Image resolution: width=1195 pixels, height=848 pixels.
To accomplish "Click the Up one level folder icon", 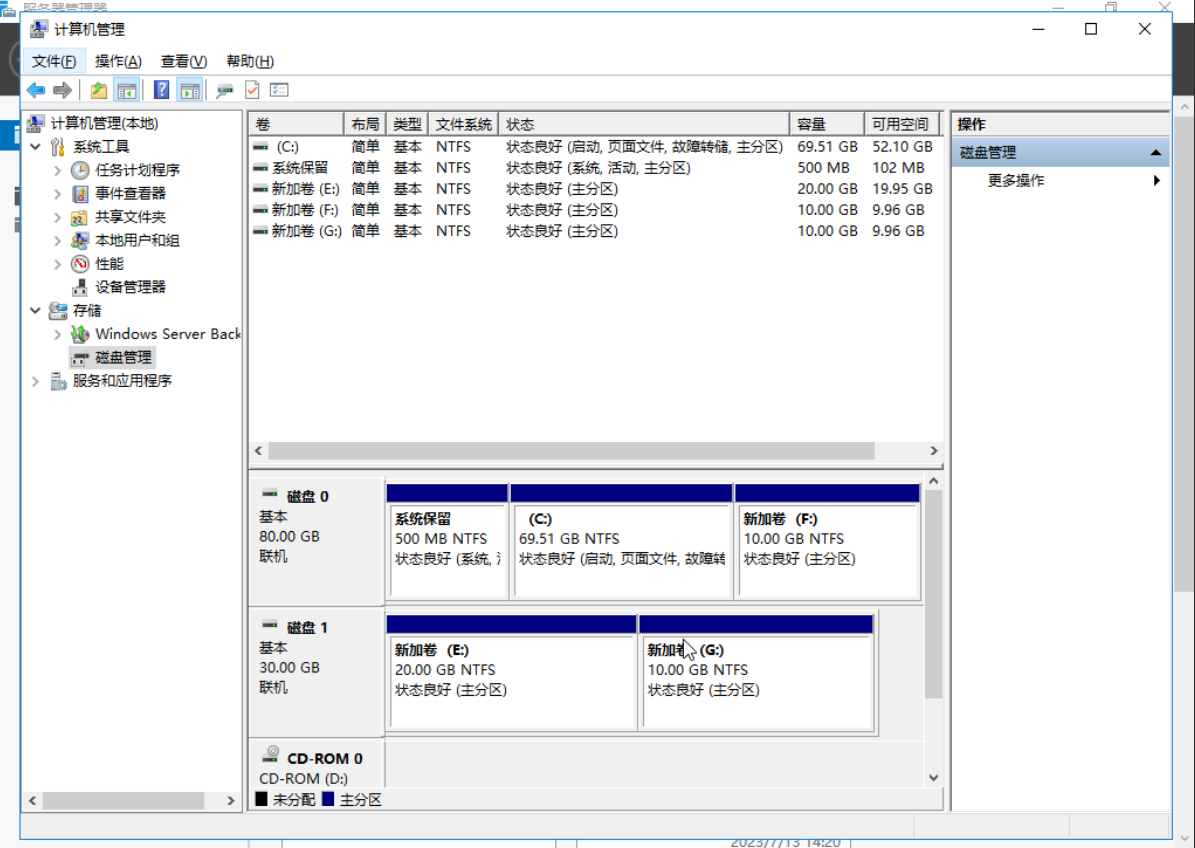I will pos(99,90).
